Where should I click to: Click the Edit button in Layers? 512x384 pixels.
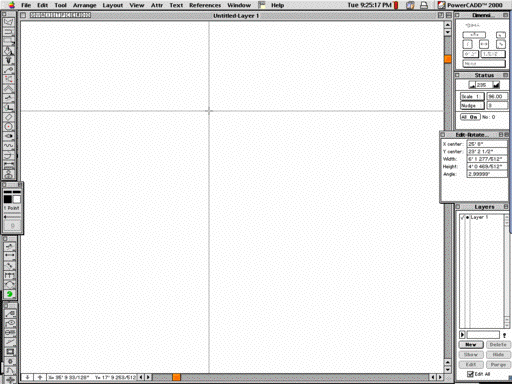tap(471, 364)
